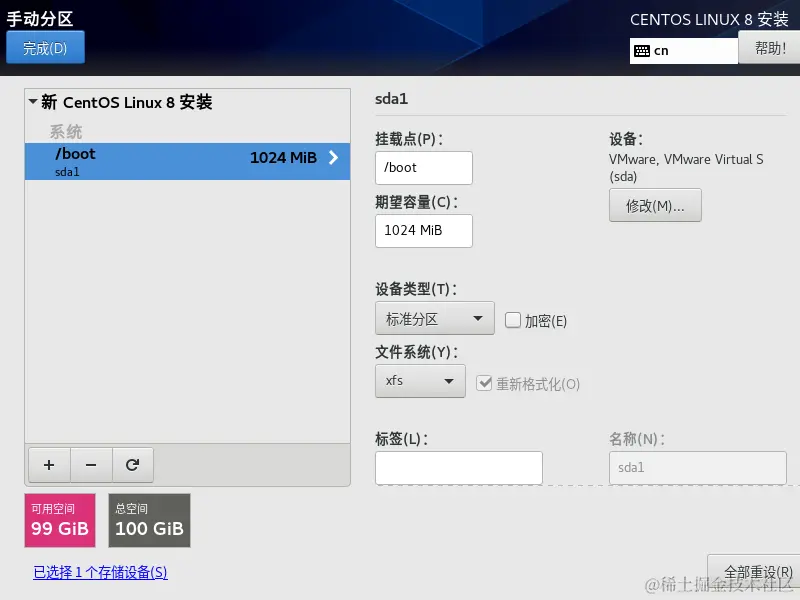Open the 设备类型 dropdown showing 标准分区
This screenshot has height=600, width=800.
coord(435,318)
